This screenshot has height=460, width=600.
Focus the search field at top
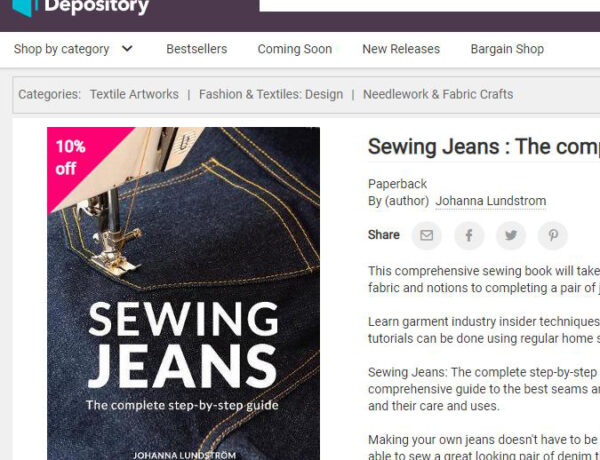429,5
